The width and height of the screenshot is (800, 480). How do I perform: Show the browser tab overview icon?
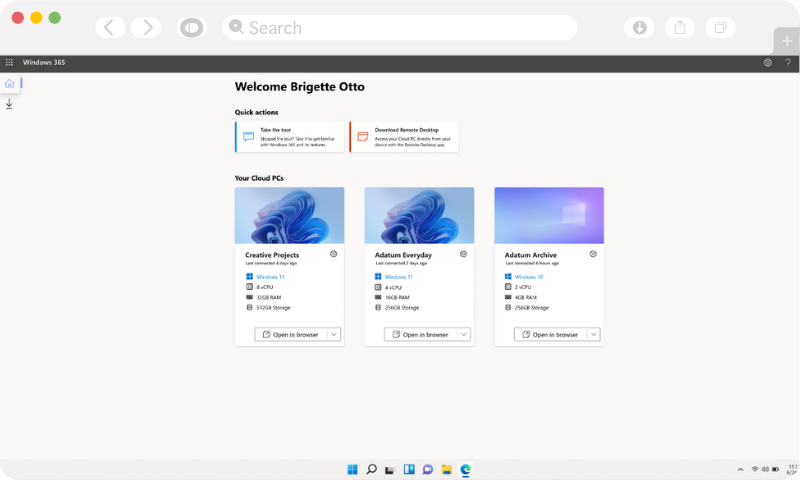point(720,28)
